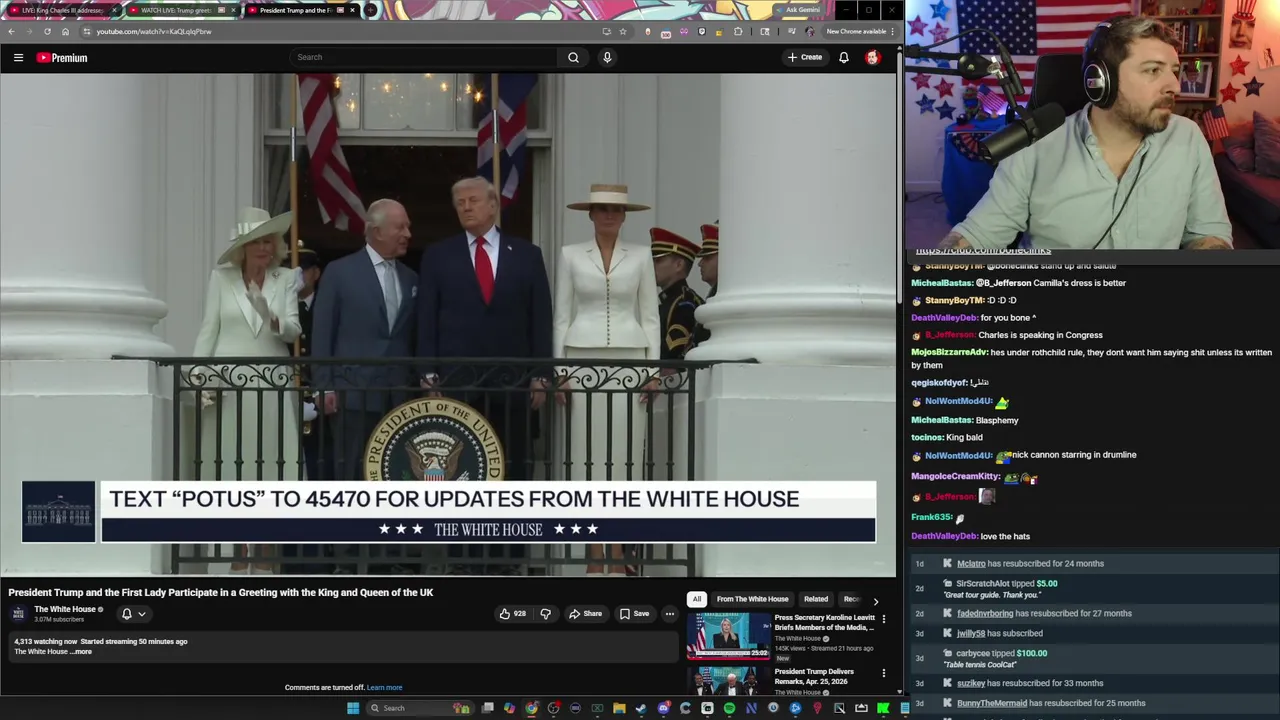Open The White House channel avatar
The width and height of the screenshot is (1280, 720).
(18, 614)
